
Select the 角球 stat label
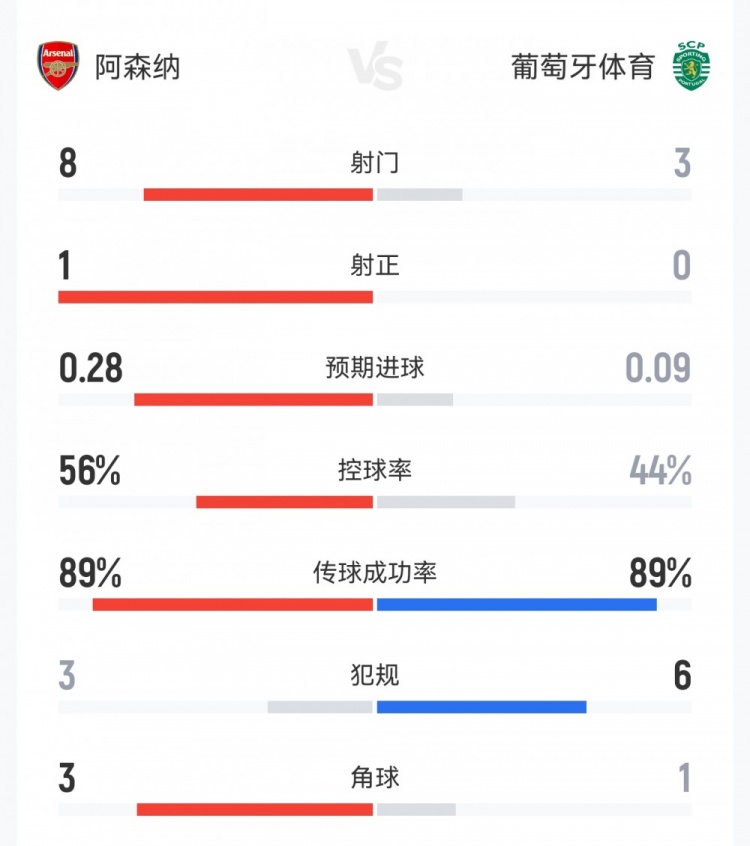(375, 777)
